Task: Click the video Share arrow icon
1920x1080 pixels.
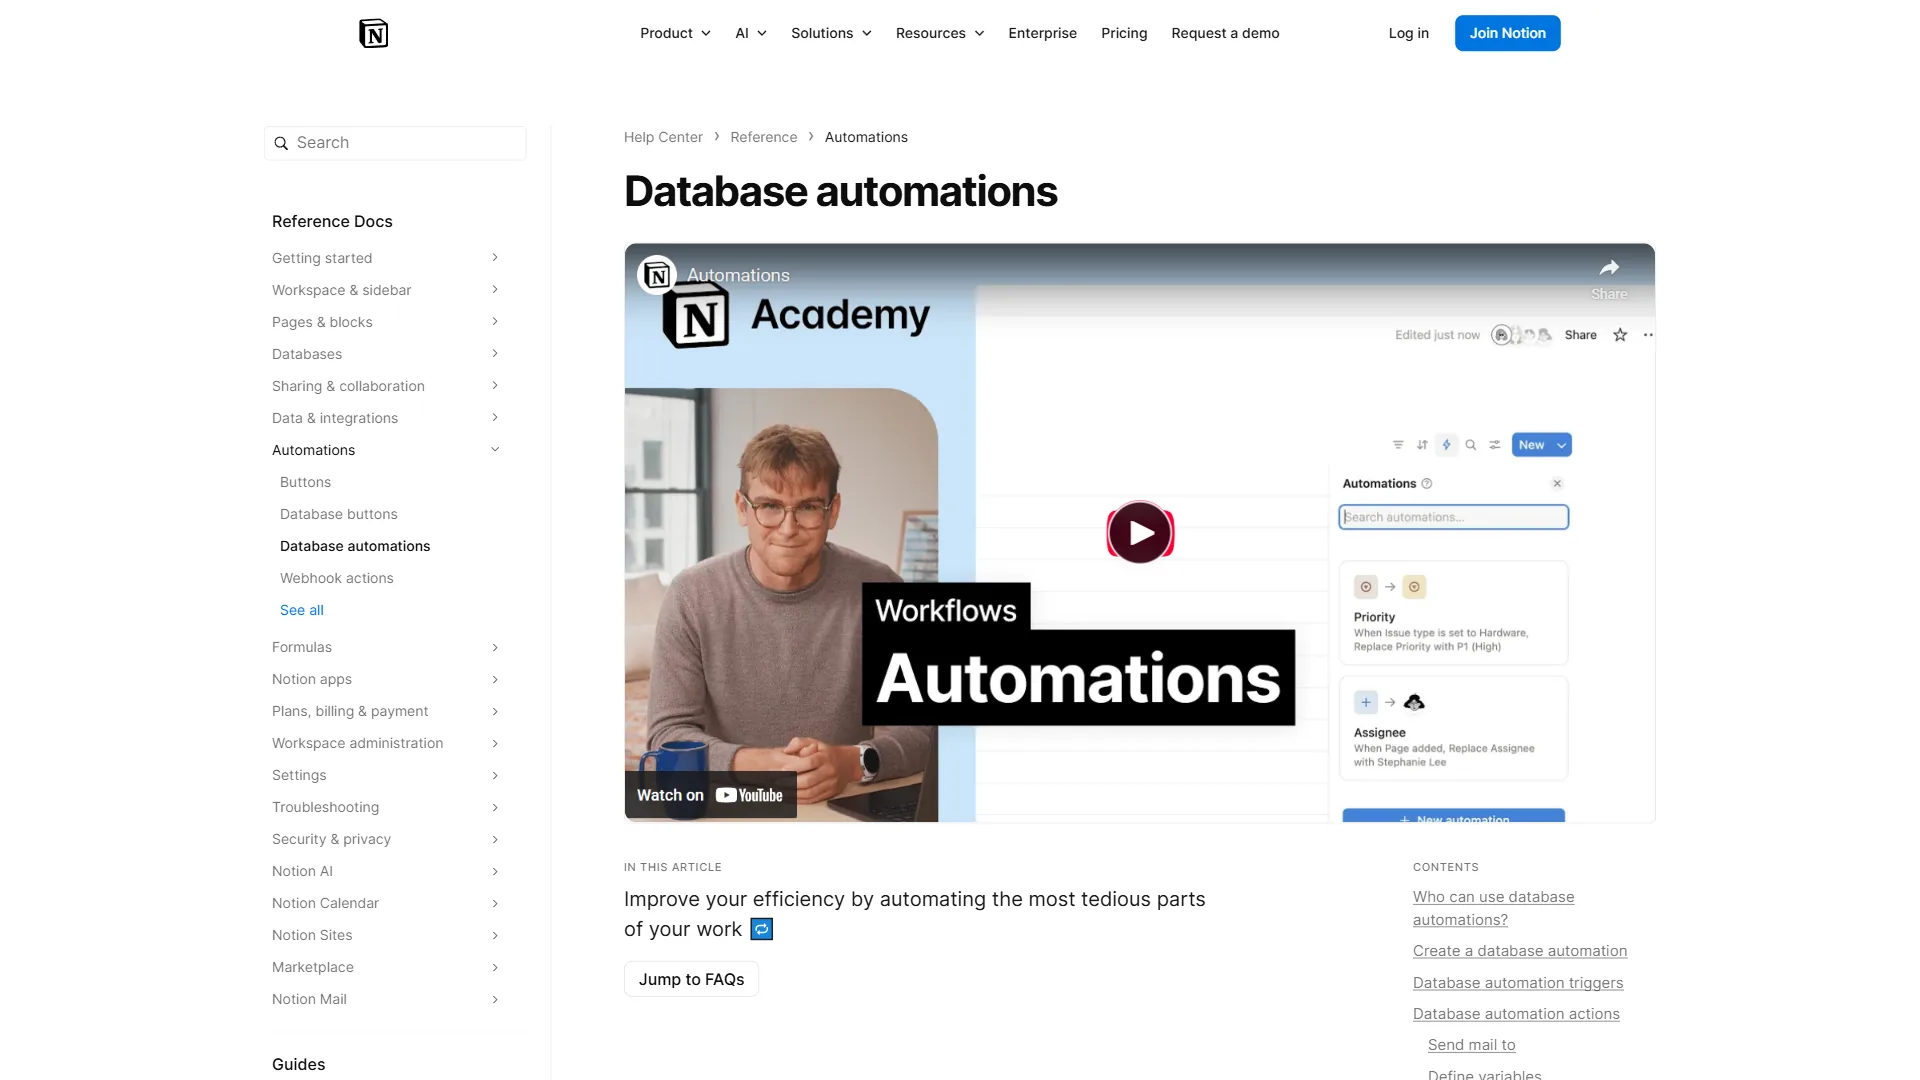Action: click(1609, 268)
